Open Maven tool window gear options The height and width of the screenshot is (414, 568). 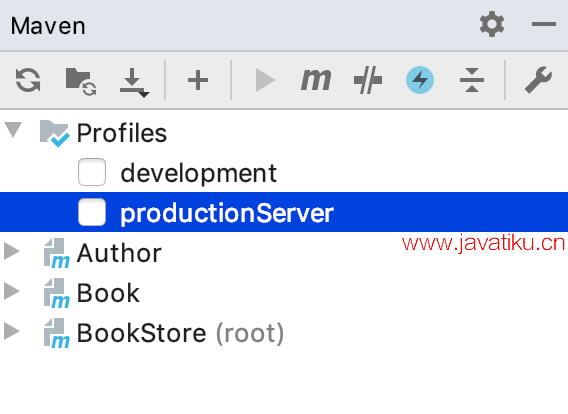click(x=492, y=24)
